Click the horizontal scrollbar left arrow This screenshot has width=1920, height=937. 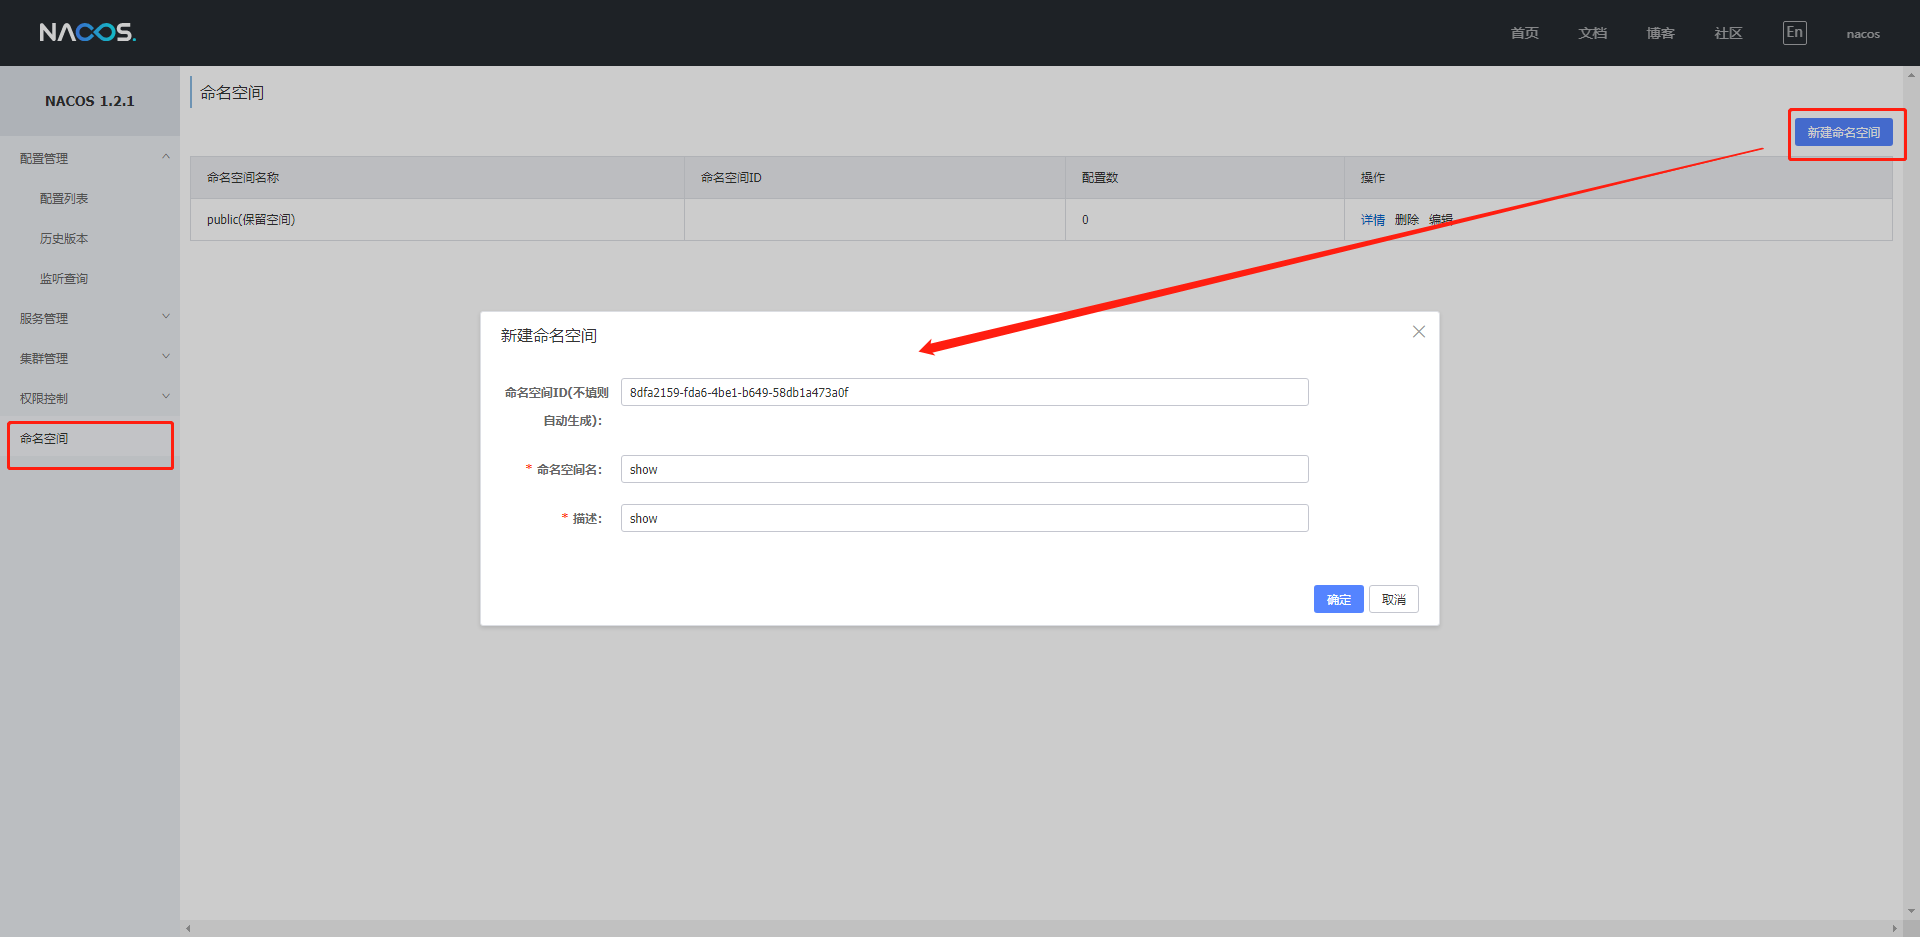coord(188,928)
